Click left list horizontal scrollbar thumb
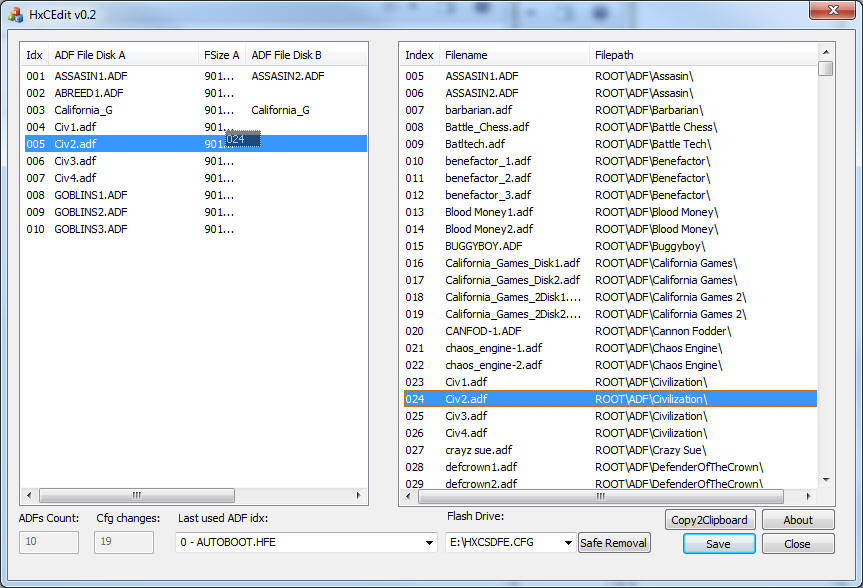 click(x=136, y=496)
